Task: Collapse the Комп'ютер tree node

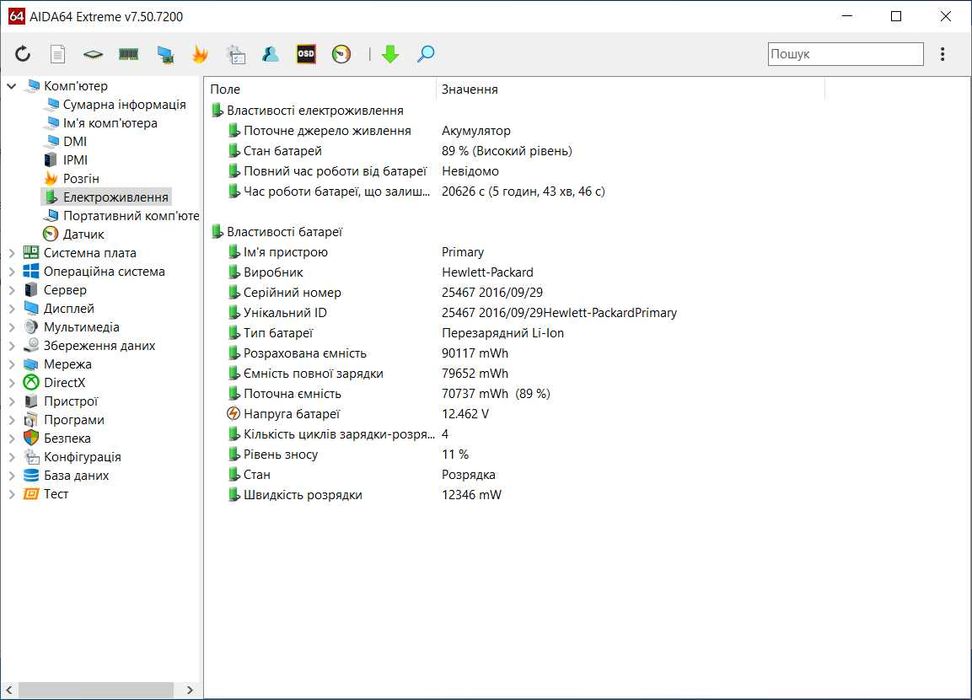Action: pyautogui.click(x=11, y=86)
